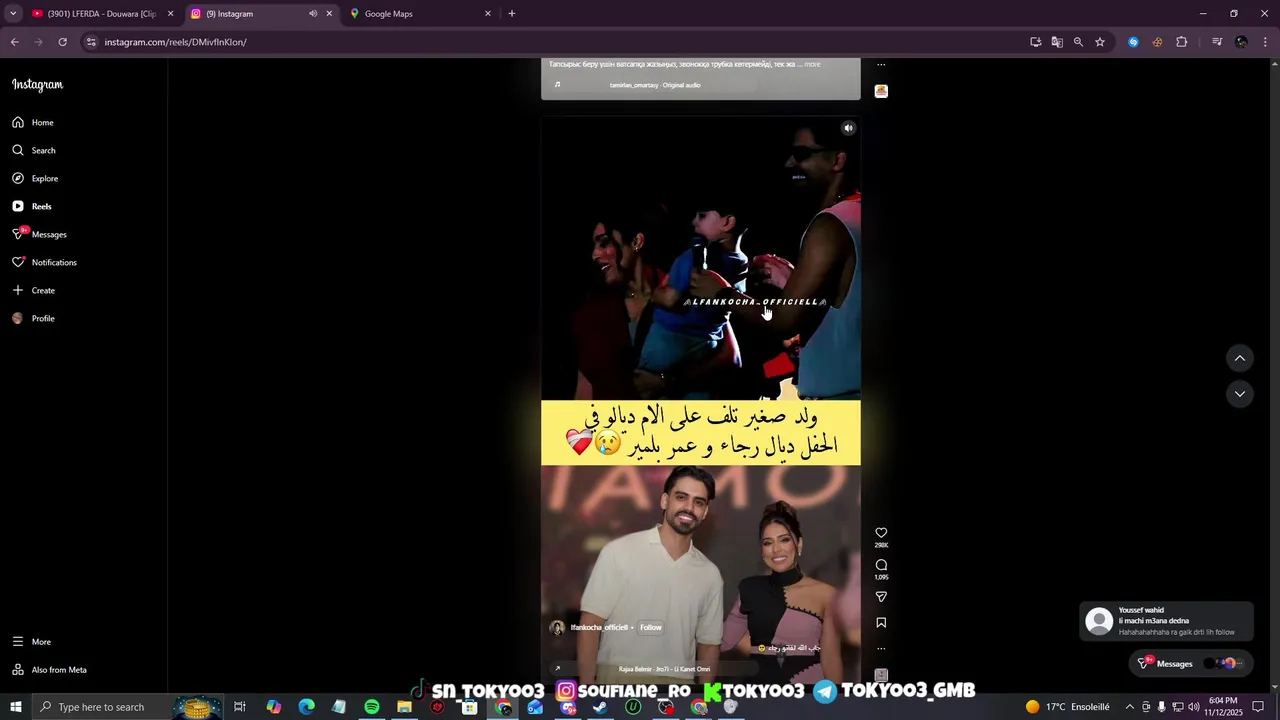The height and width of the screenshot is (720, 1280).
Task: Click lfankocha_officiell profile avatar
Action: click(x=557, y=628)
